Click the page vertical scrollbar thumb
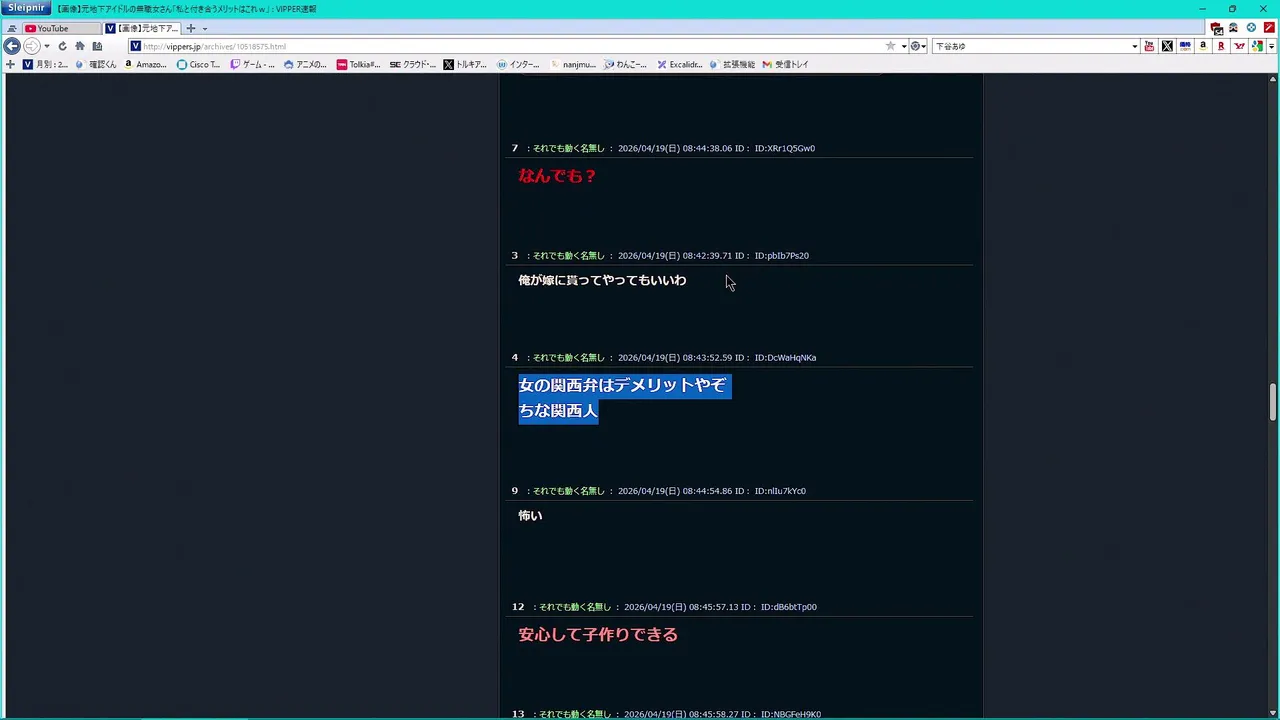Viewport: 1280px width, 720px height. pyautogui.click(x=1273, y=401)
